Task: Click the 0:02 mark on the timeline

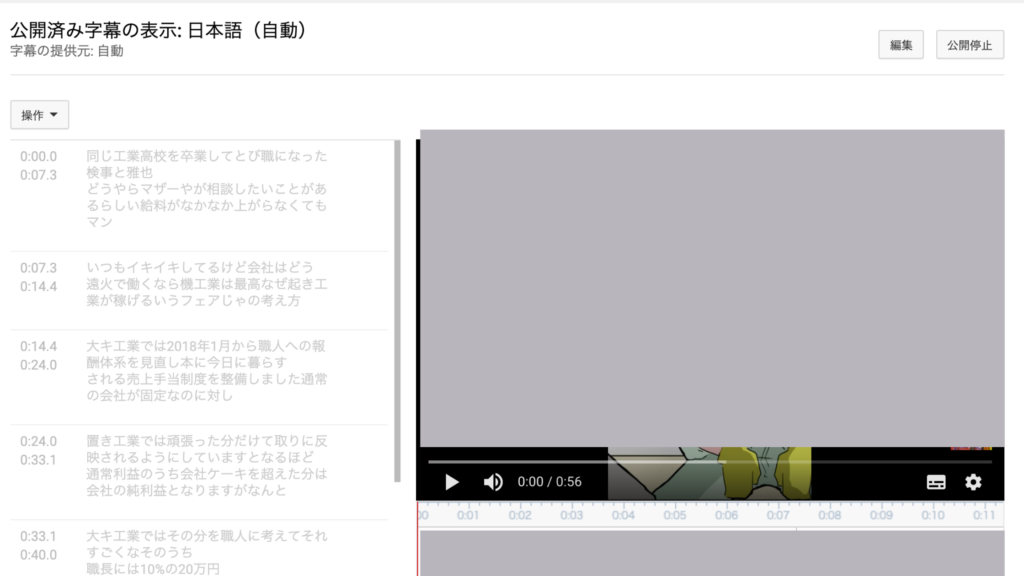Action: [x=520, y=515]
